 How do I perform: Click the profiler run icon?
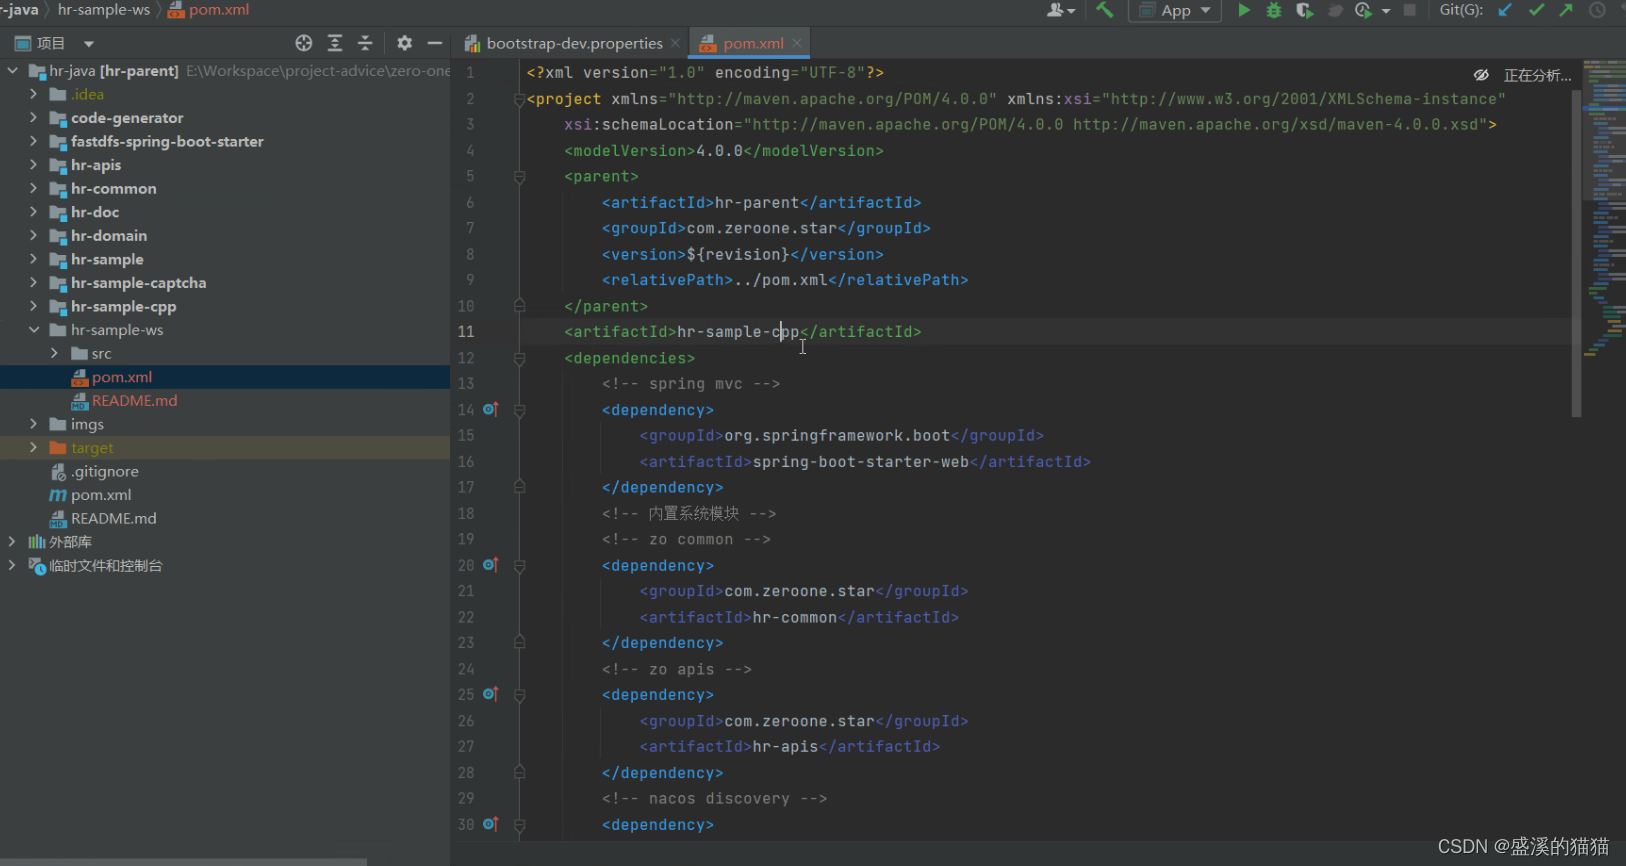coord(1363,10)
